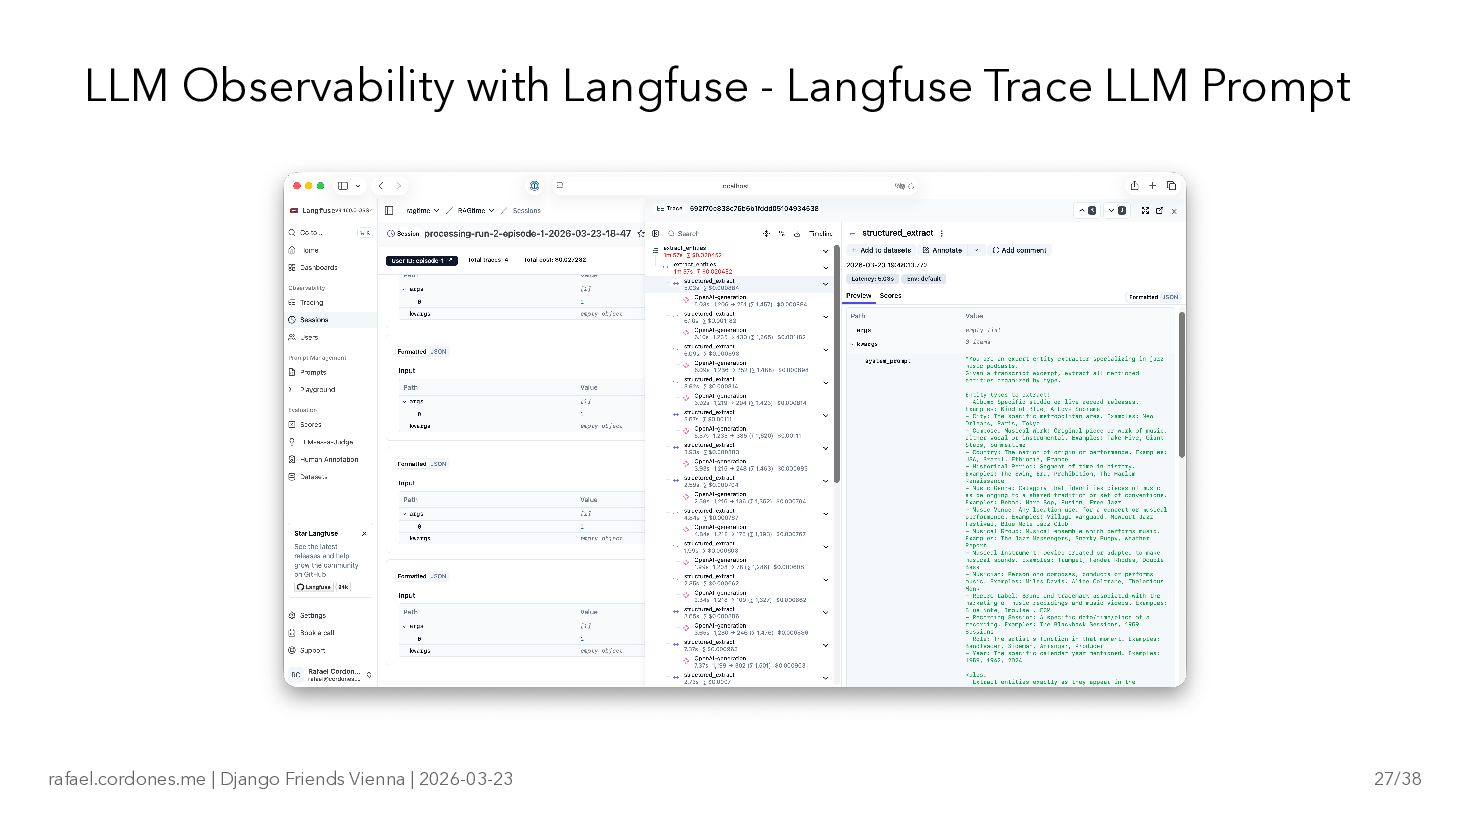Screen dimensions: 1470x828
Task: Toggle the Timeline view in trace tree
Action: [x=820, y=234]
